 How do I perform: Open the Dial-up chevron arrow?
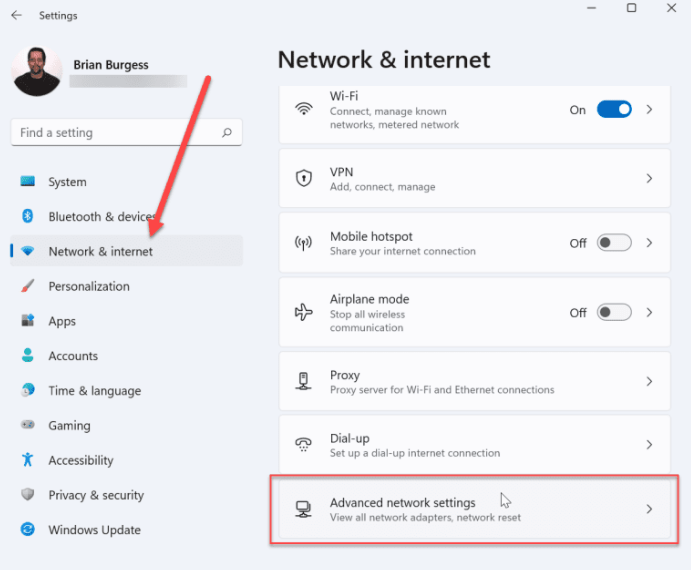tap(649, 444)
